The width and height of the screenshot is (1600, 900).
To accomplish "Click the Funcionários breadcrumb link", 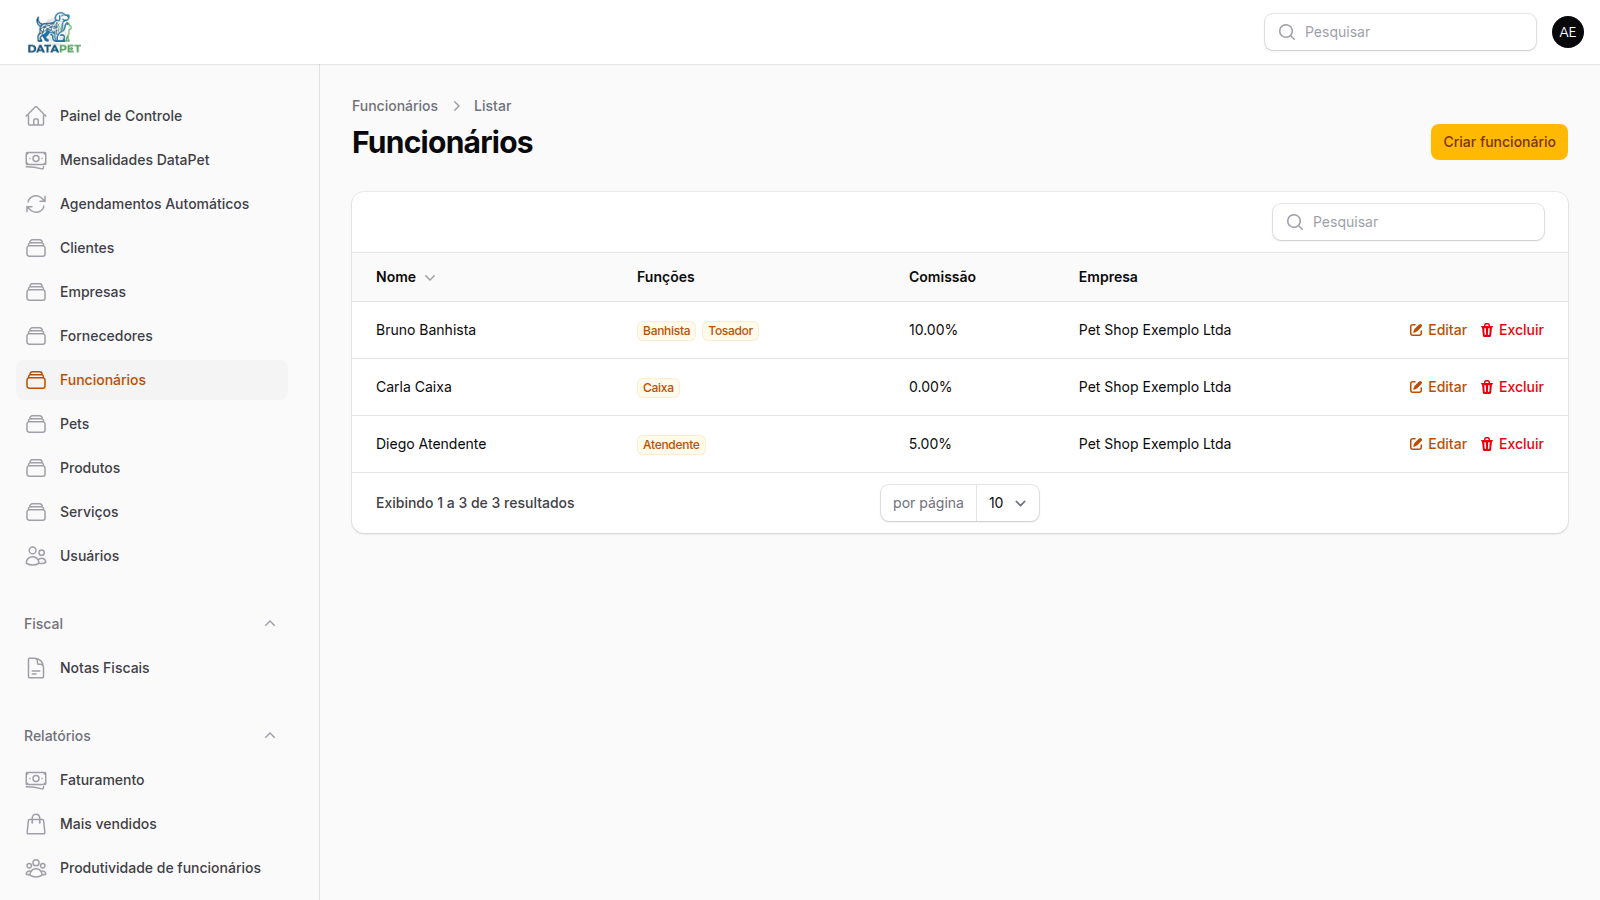I will 395,106.
